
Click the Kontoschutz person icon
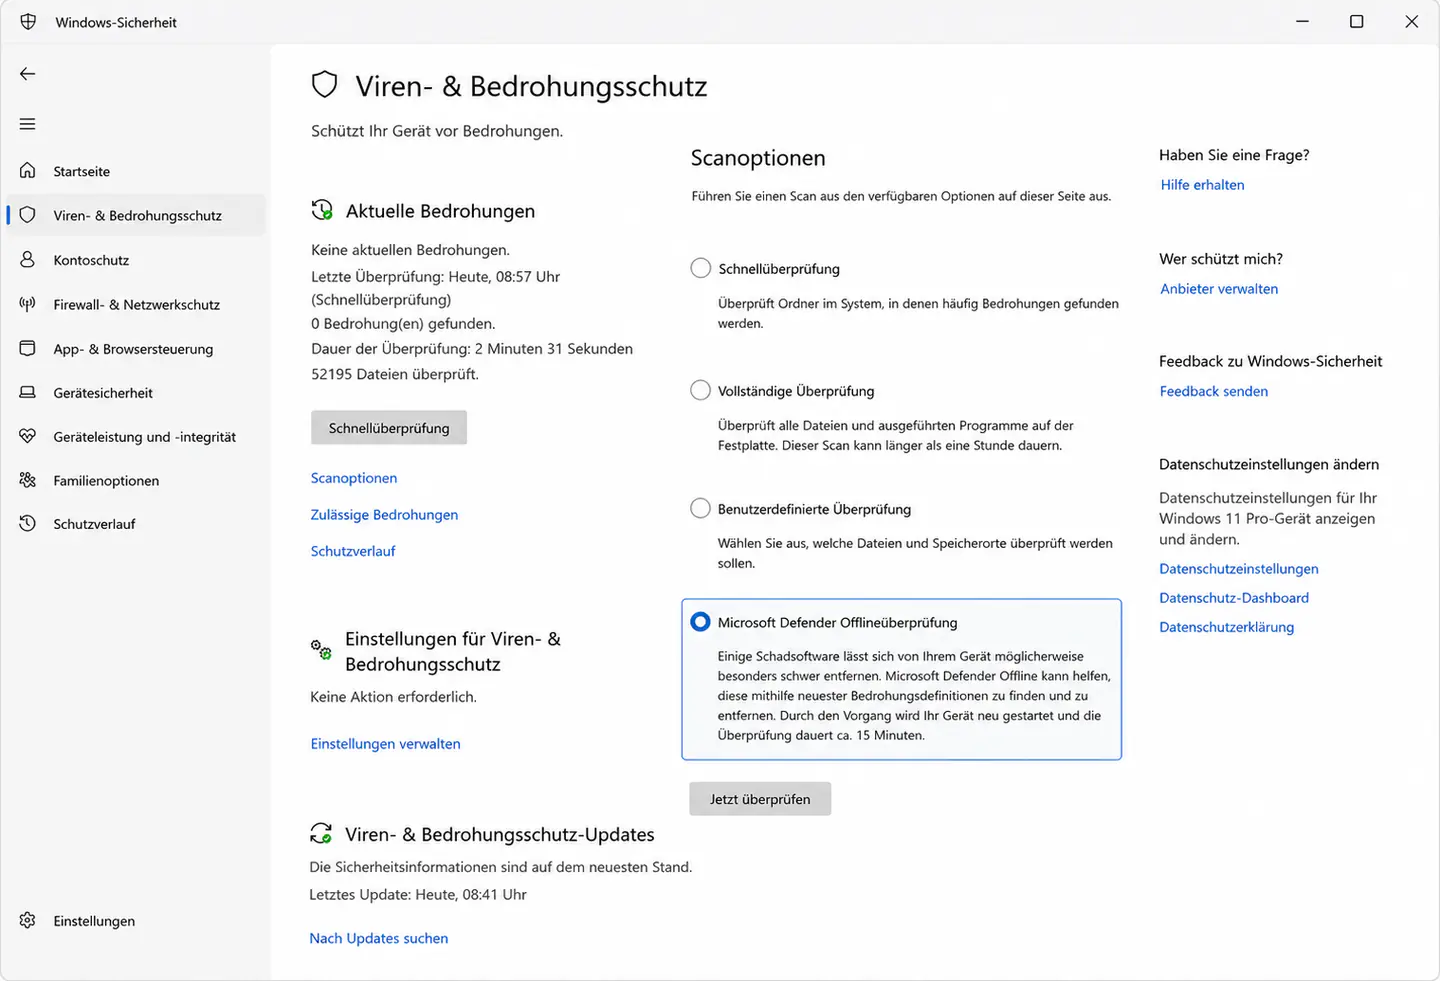coord(28,260)
